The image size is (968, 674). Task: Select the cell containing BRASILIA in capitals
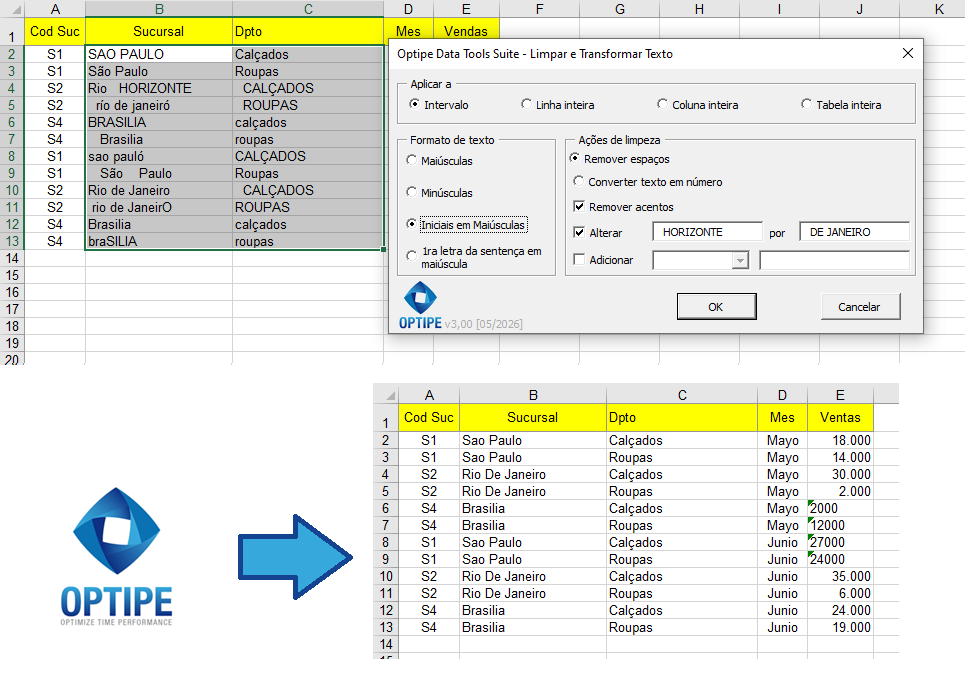point(159,122)
